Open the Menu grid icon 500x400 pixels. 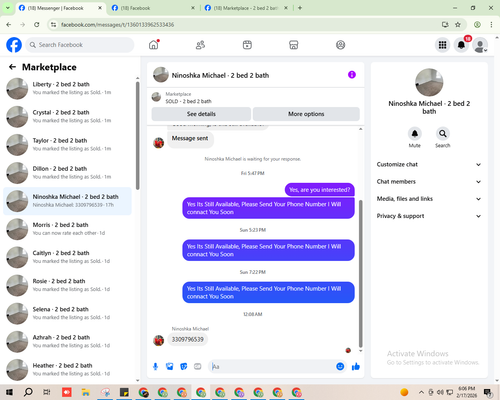click(x=442, y=45)
